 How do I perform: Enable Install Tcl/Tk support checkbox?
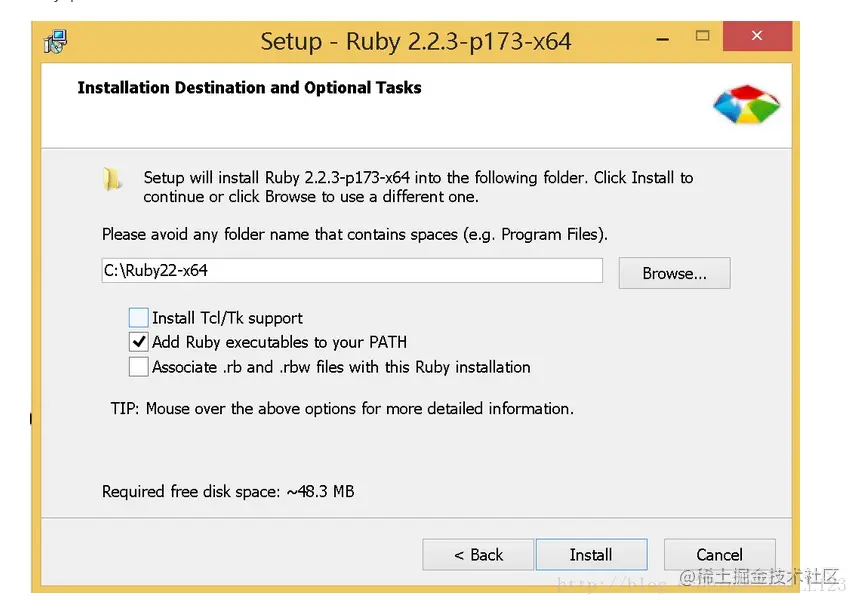pos(138,318)
